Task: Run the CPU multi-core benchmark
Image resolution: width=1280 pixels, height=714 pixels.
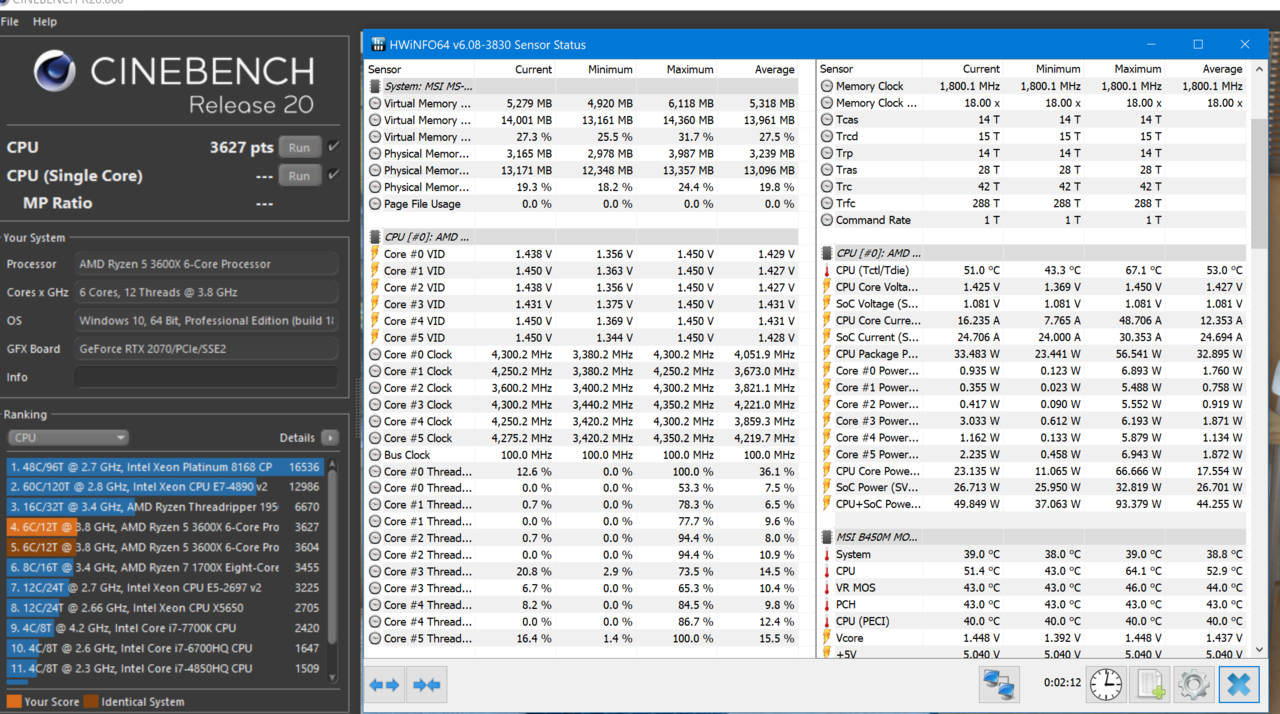Action: [x=299, y=147]
